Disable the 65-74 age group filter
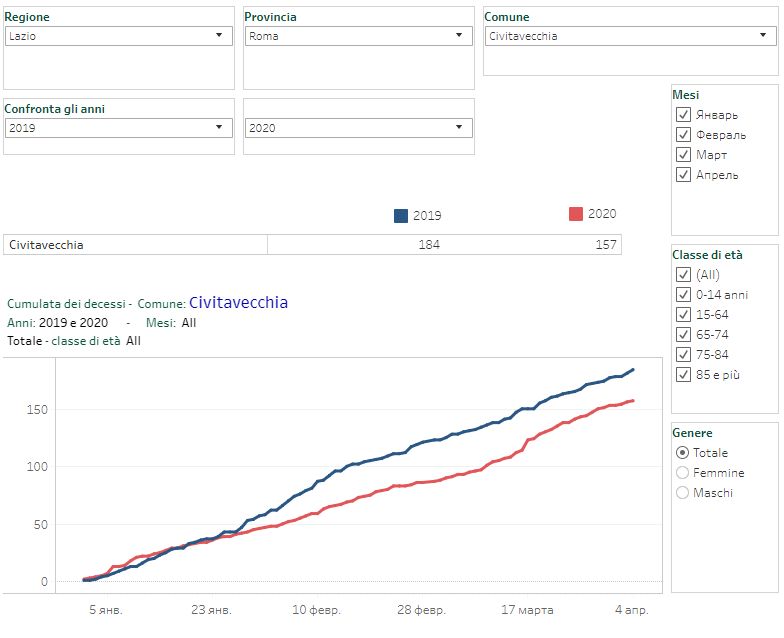This screenshot has height=638, width=784. 684,335
